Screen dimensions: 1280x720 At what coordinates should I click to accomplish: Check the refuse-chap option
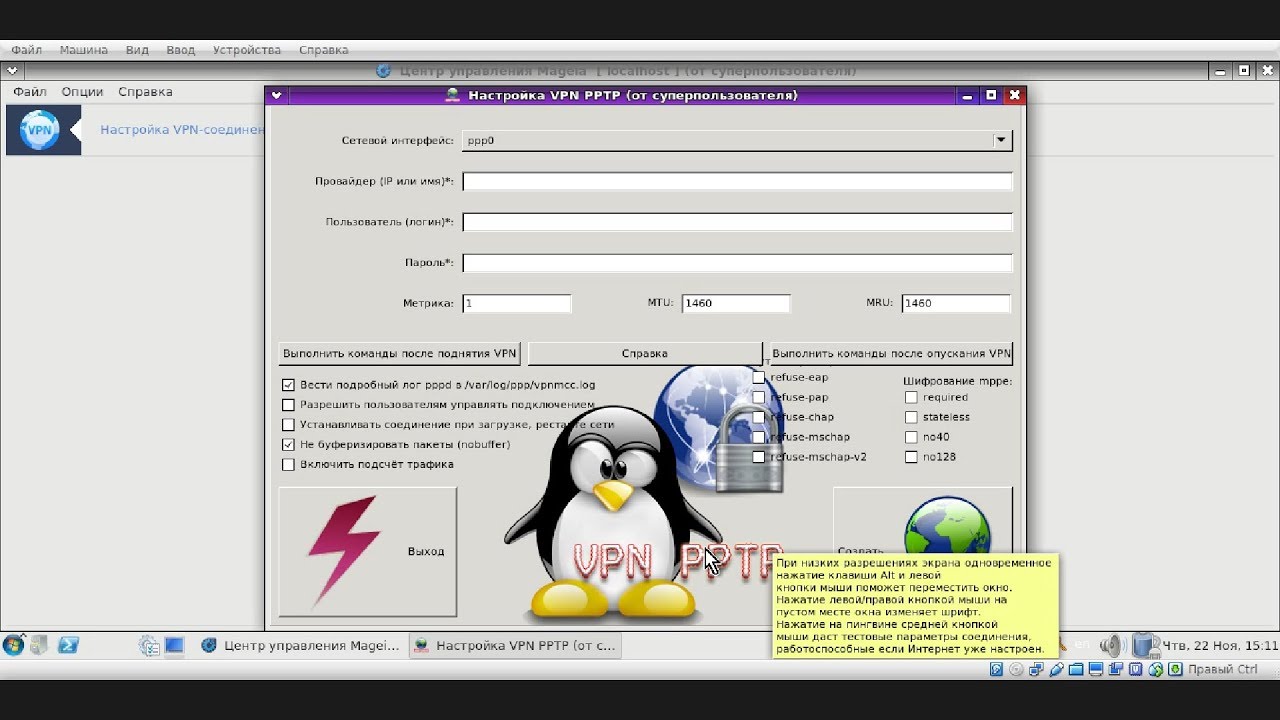coord(759,417)
